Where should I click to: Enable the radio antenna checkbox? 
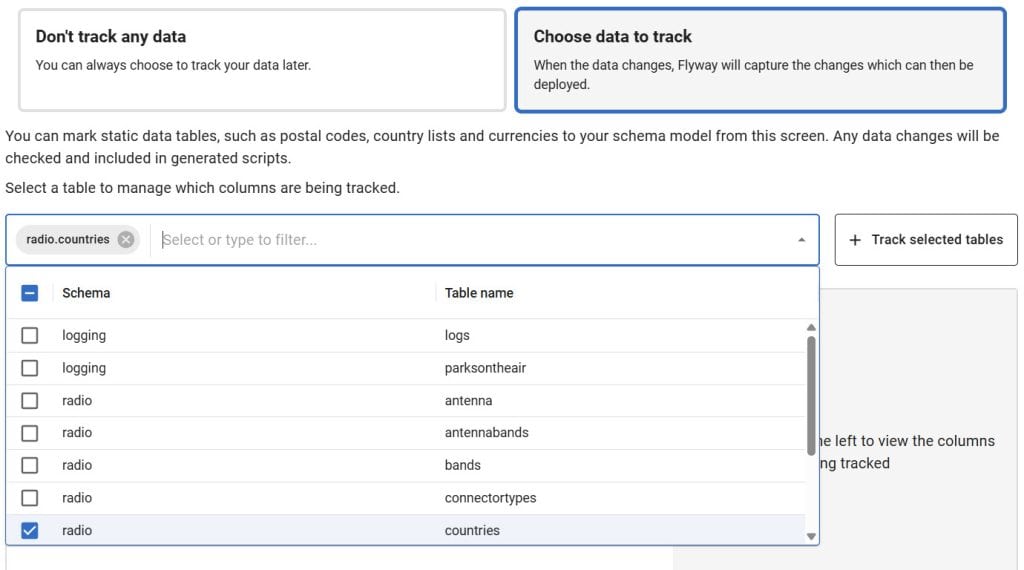tap(30, 401)
